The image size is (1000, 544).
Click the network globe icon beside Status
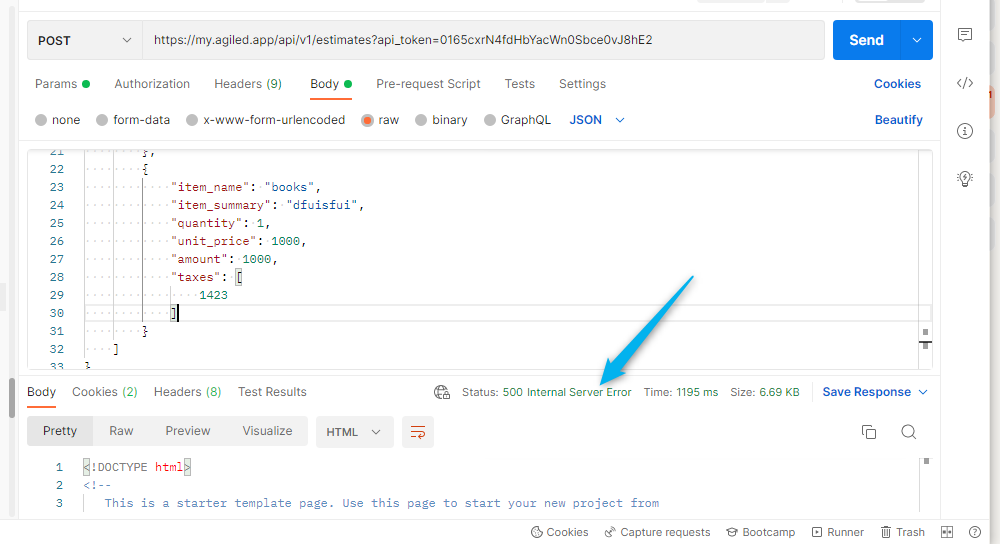tap(442, 392)
